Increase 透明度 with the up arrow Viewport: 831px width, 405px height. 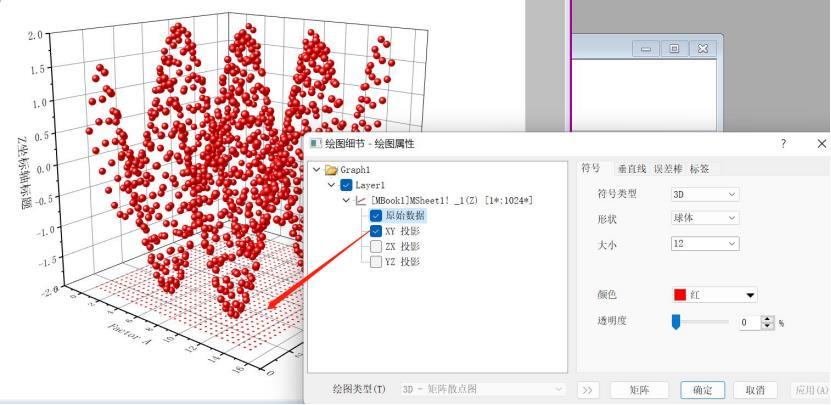pos(767,319)
